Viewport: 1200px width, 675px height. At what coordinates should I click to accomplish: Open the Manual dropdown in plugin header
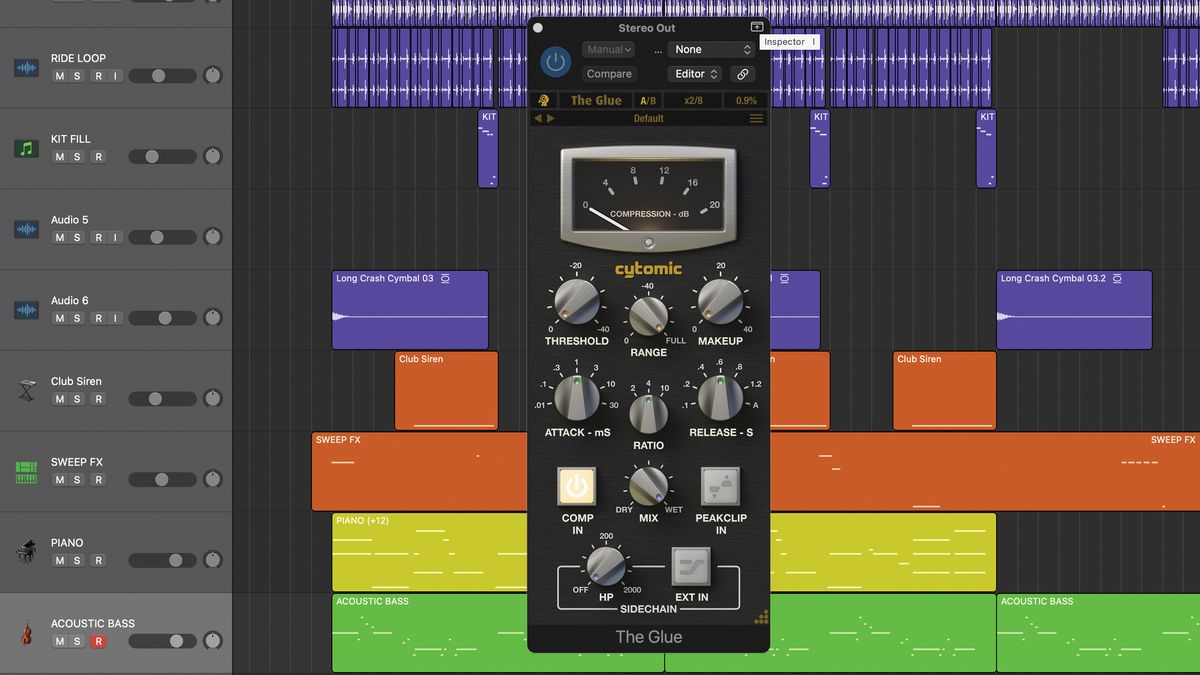608,49
